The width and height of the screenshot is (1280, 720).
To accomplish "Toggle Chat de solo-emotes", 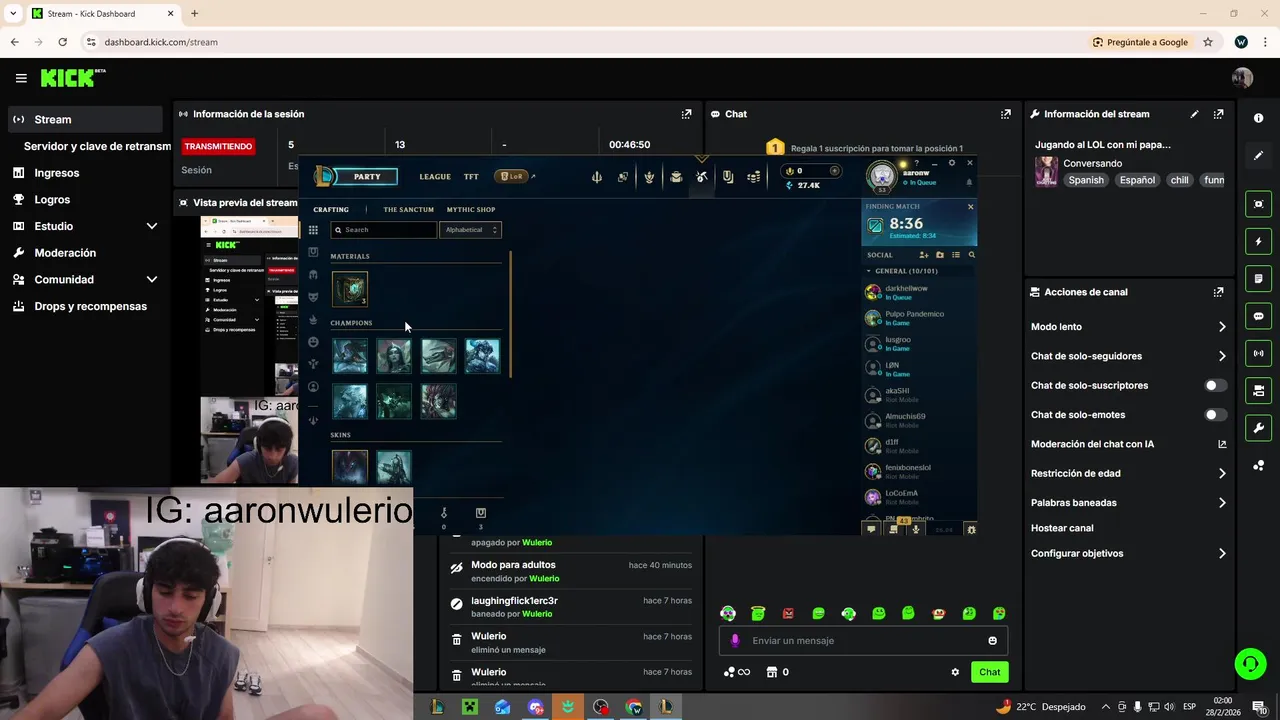I will [1215, 414].
